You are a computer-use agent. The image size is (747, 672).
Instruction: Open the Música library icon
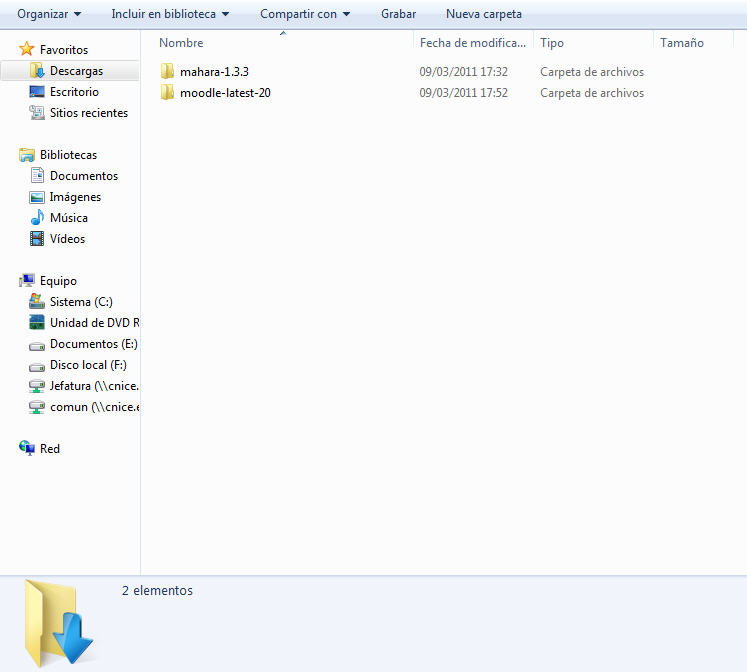(37, 218)
